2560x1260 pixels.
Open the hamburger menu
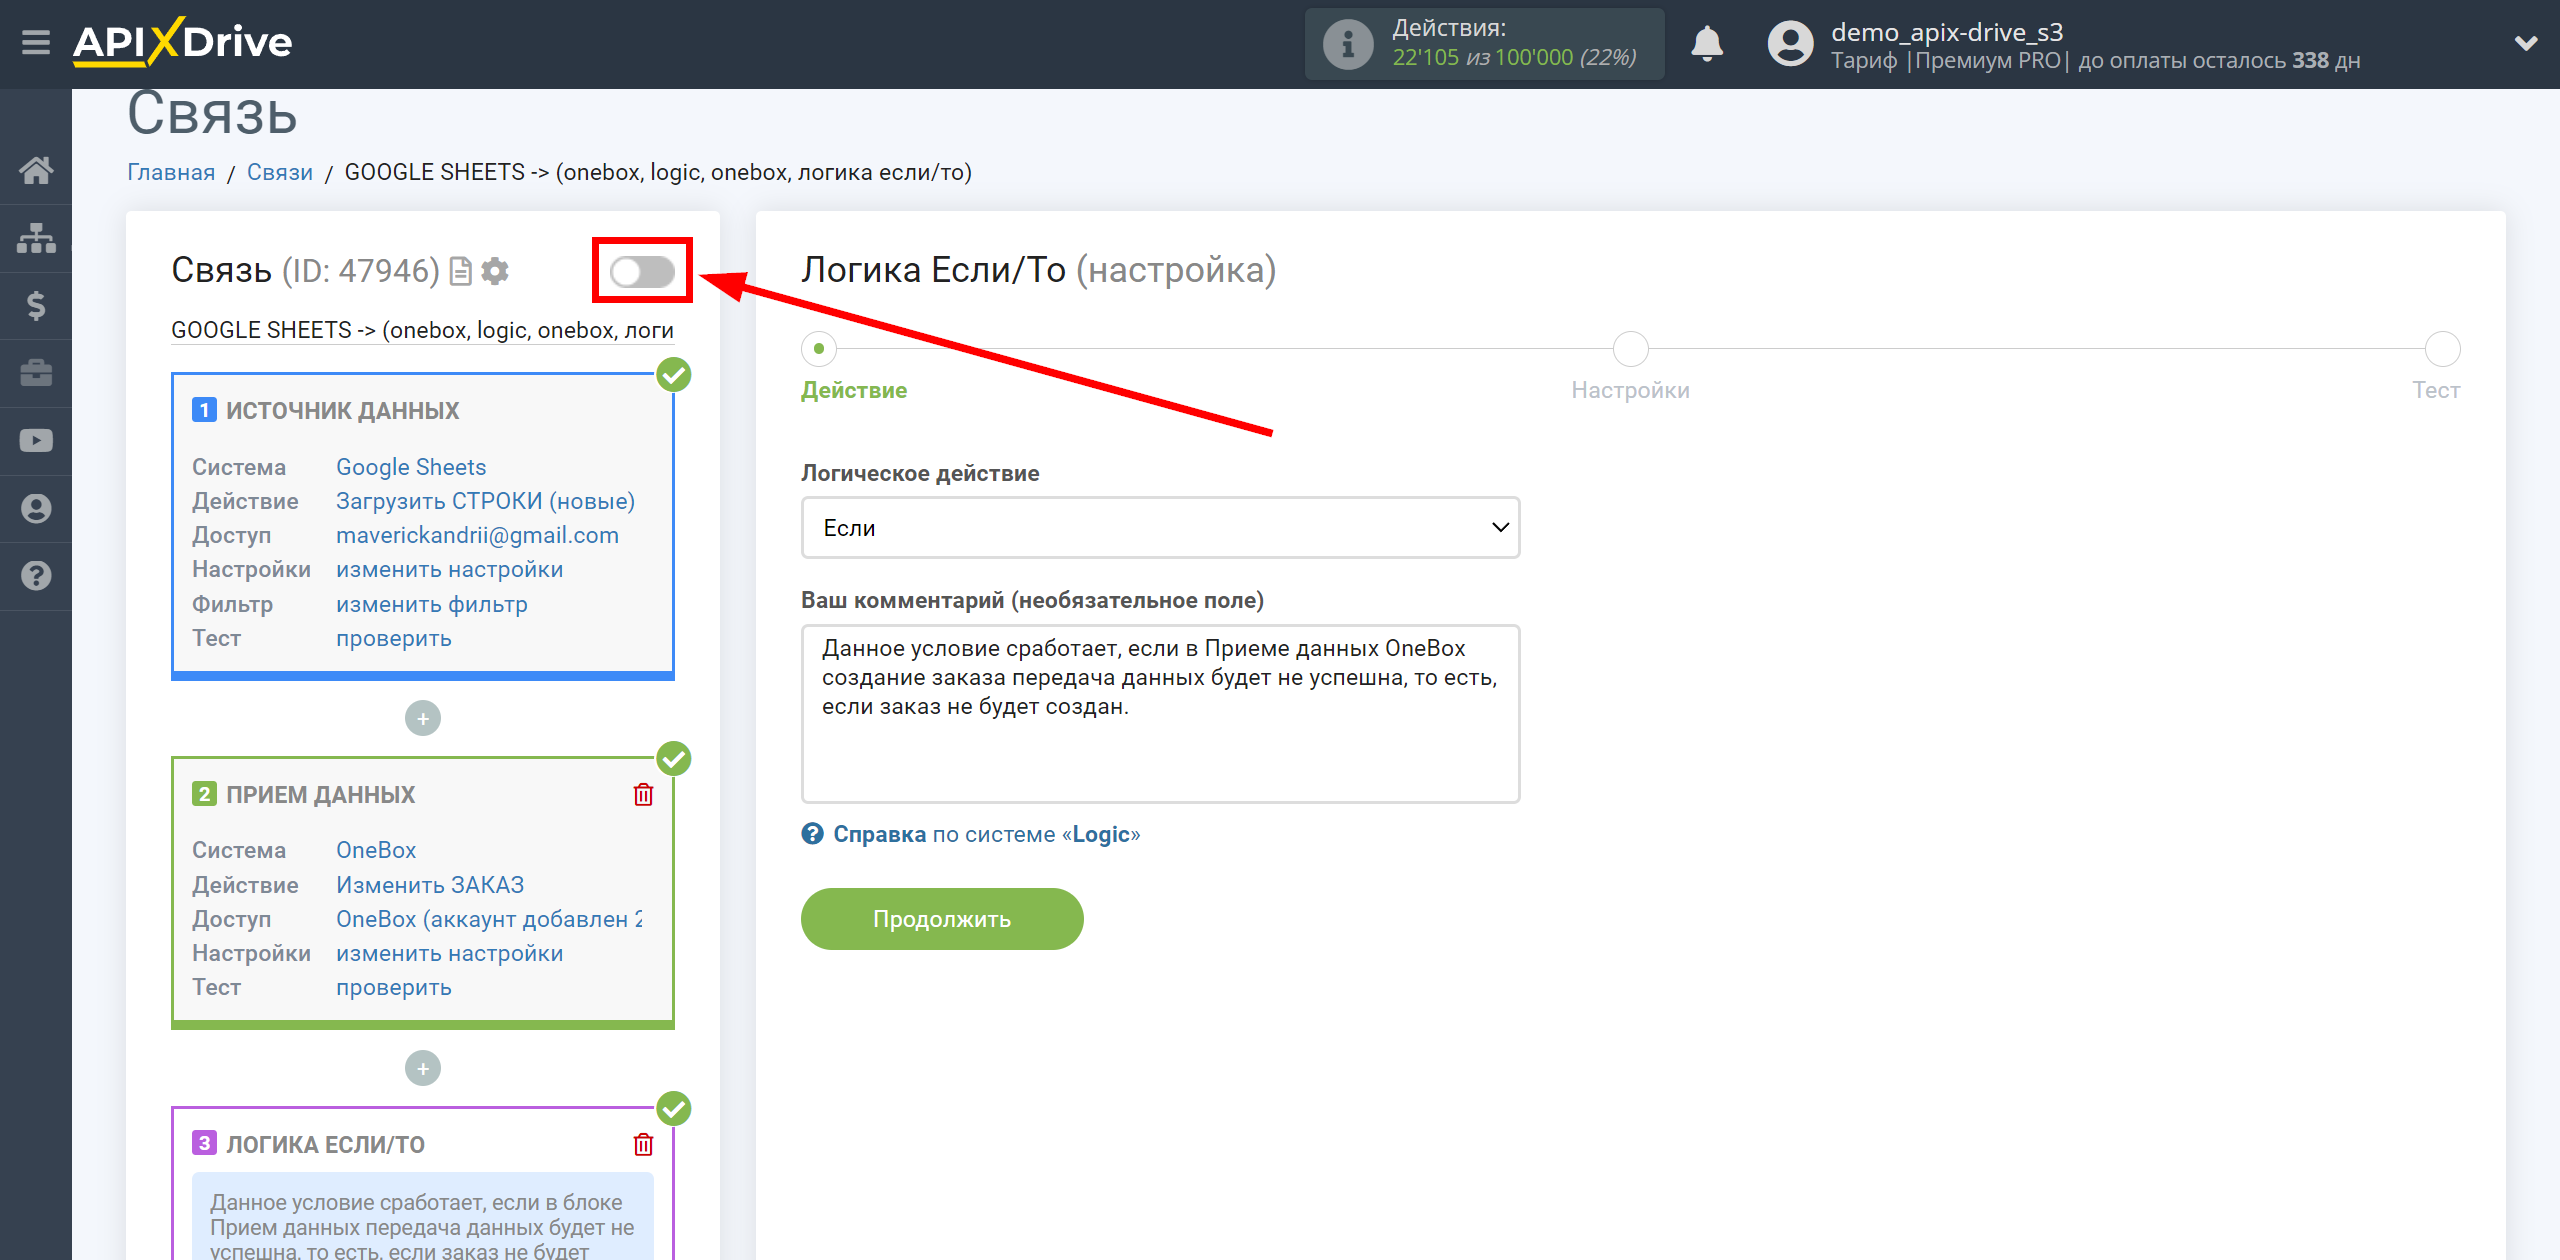click(36, 43)
